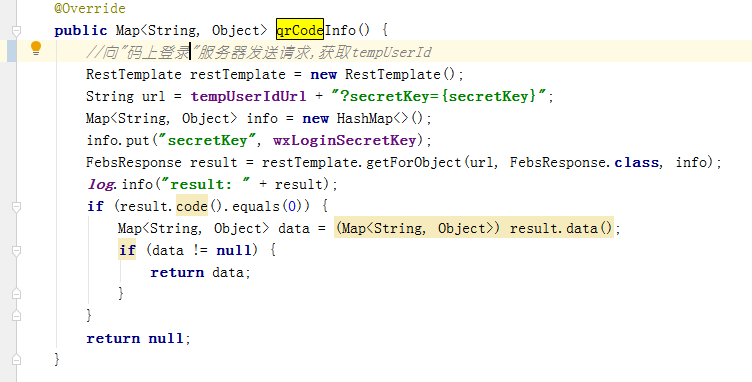
Task: Click the highlighted code in result.code()
Action: click(x=192, y=206)
